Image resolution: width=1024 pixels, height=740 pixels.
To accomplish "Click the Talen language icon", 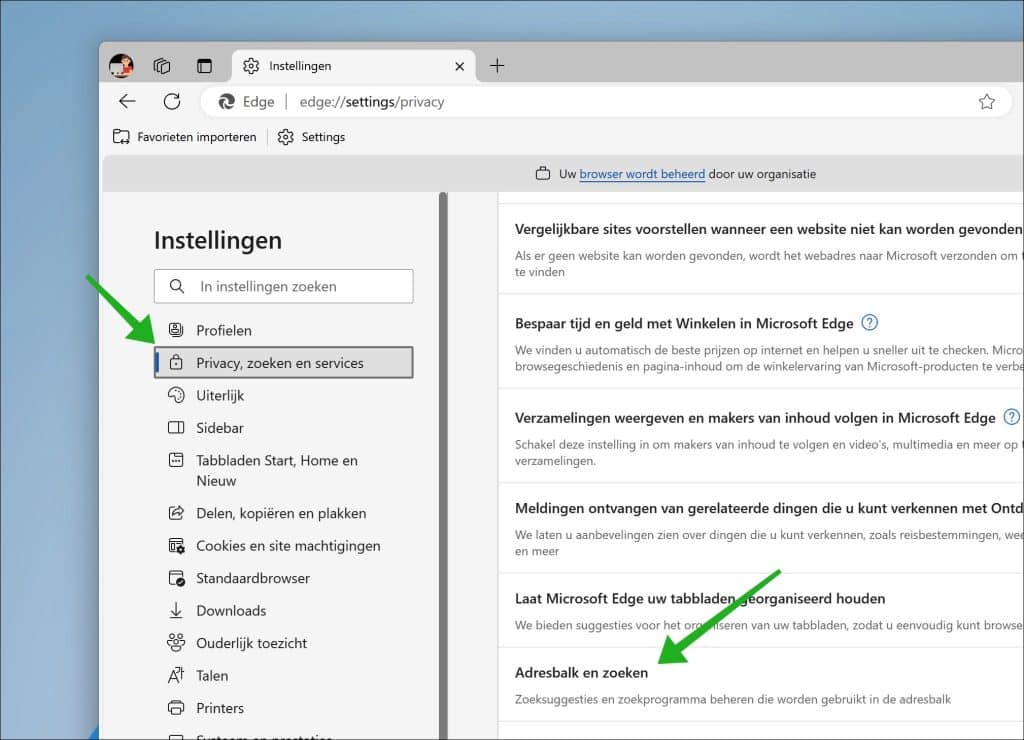I will click(176, 675).
